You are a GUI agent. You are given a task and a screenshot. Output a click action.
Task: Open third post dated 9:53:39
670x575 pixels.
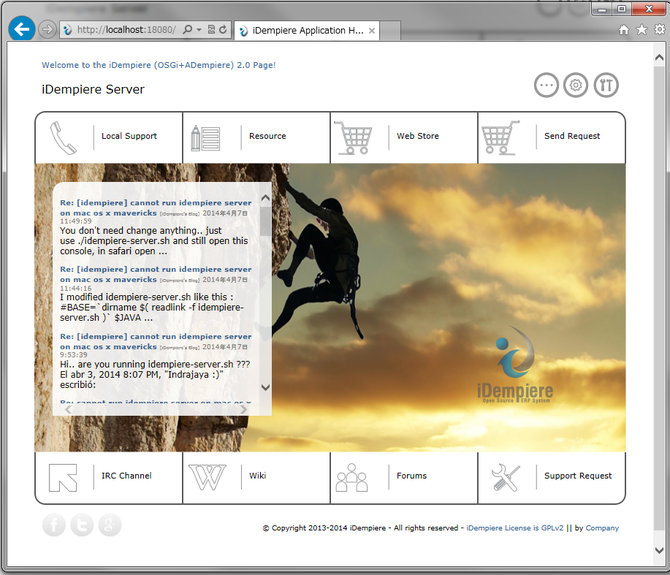pos(156,341)
